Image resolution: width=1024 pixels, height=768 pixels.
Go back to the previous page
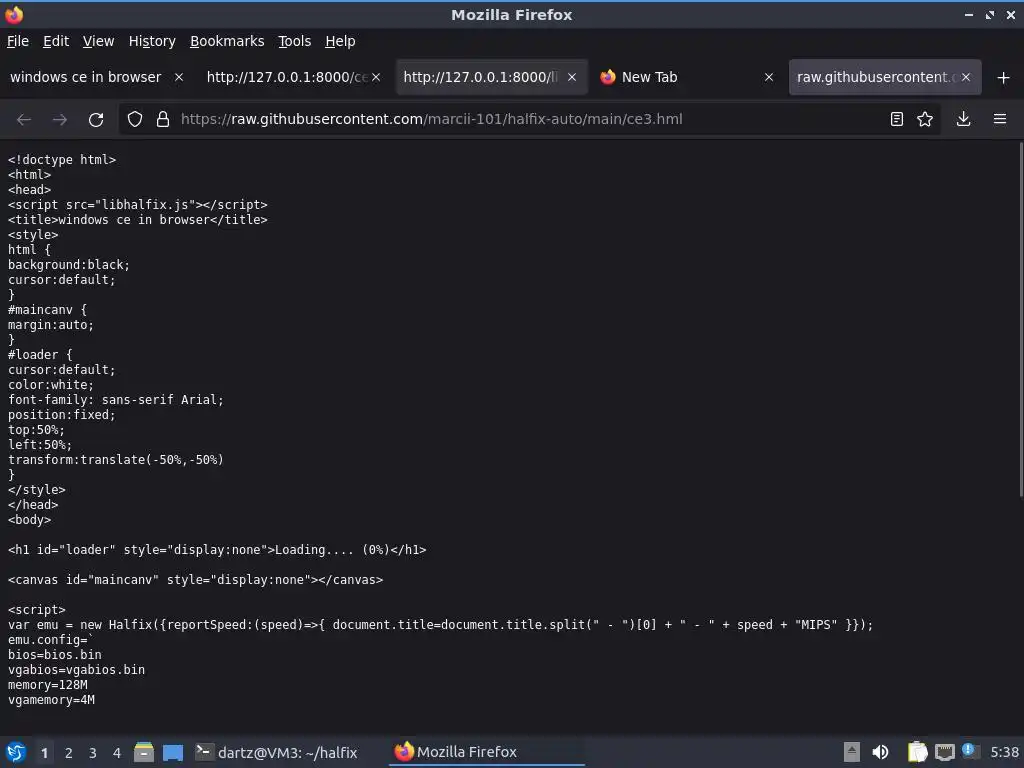tap(24, 120)
